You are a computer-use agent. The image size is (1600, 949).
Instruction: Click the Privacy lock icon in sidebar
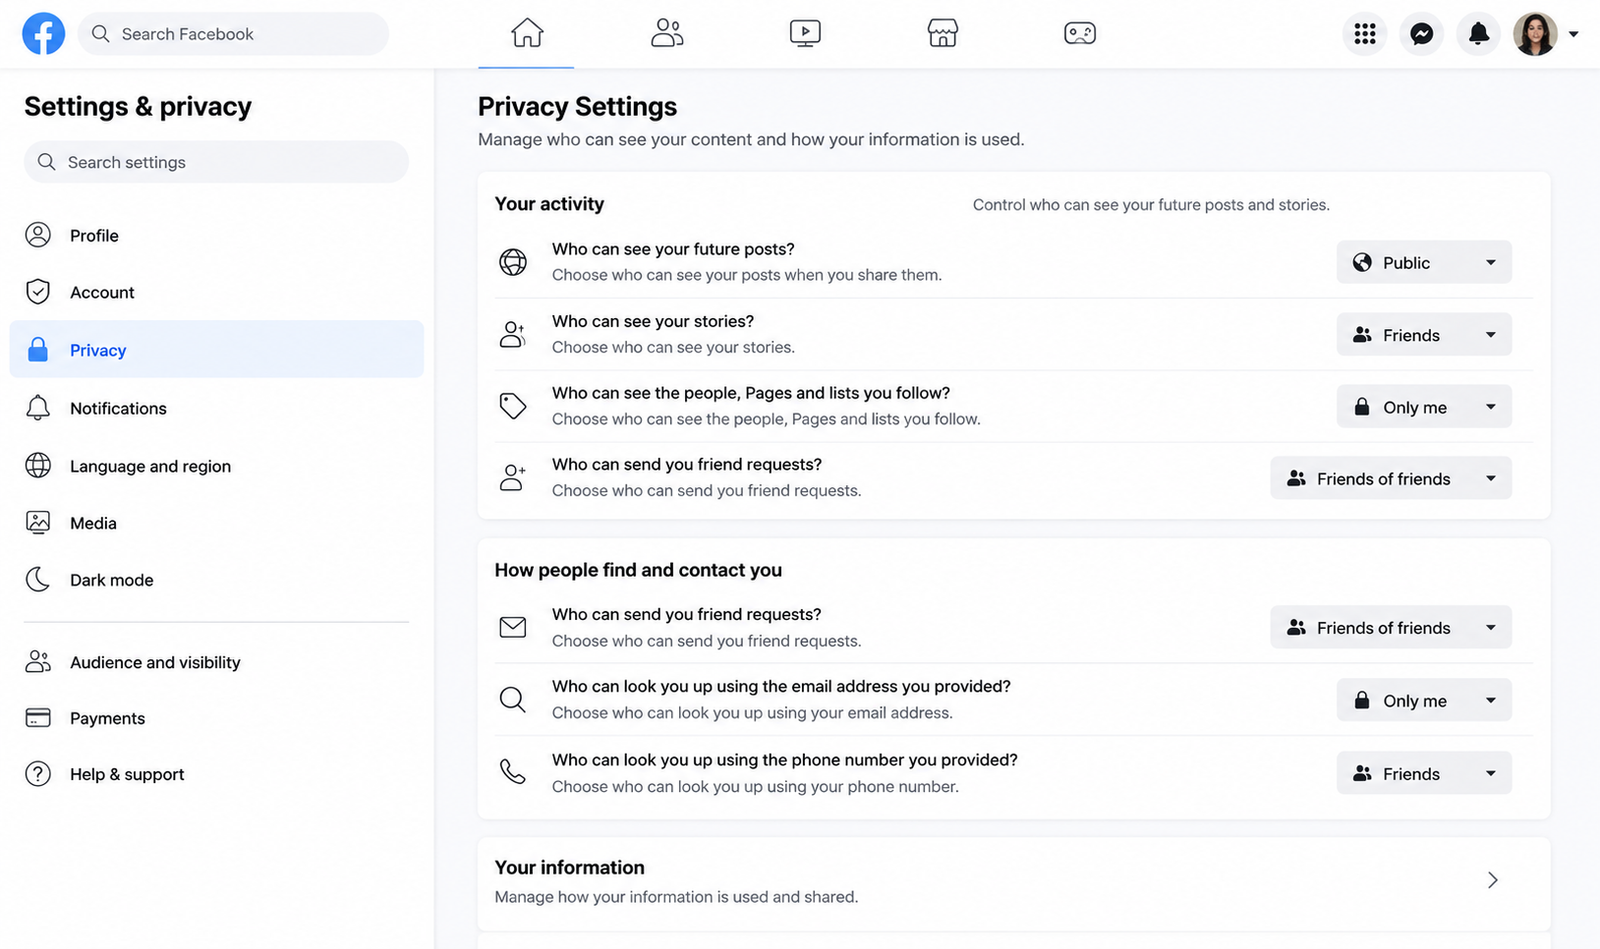(x=38, y=350)
